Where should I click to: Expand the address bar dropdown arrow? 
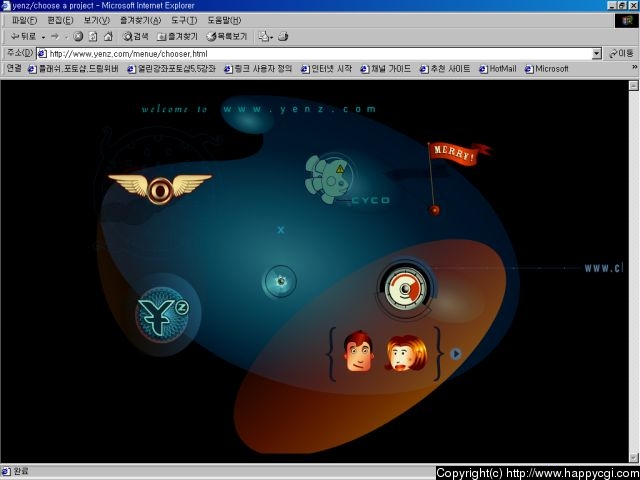[x=597, y=54]
